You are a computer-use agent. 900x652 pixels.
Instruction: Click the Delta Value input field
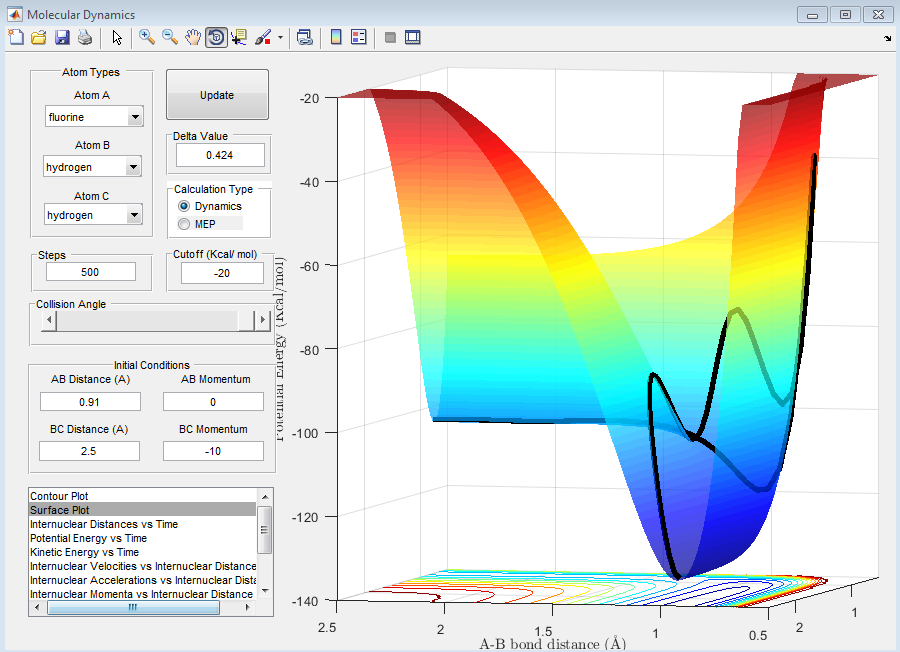point(220,155)
